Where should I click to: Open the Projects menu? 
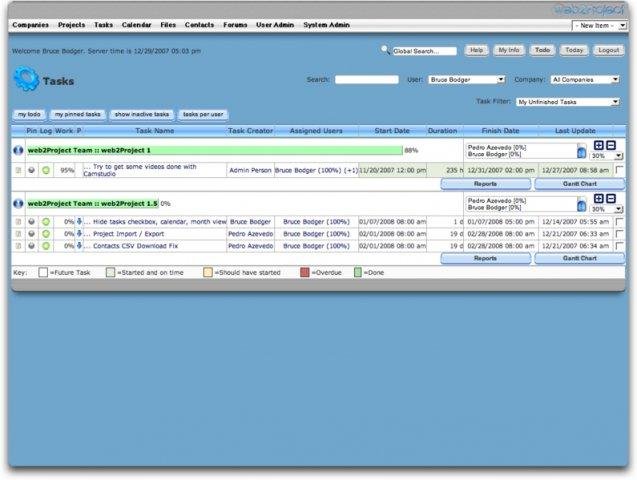72,25
